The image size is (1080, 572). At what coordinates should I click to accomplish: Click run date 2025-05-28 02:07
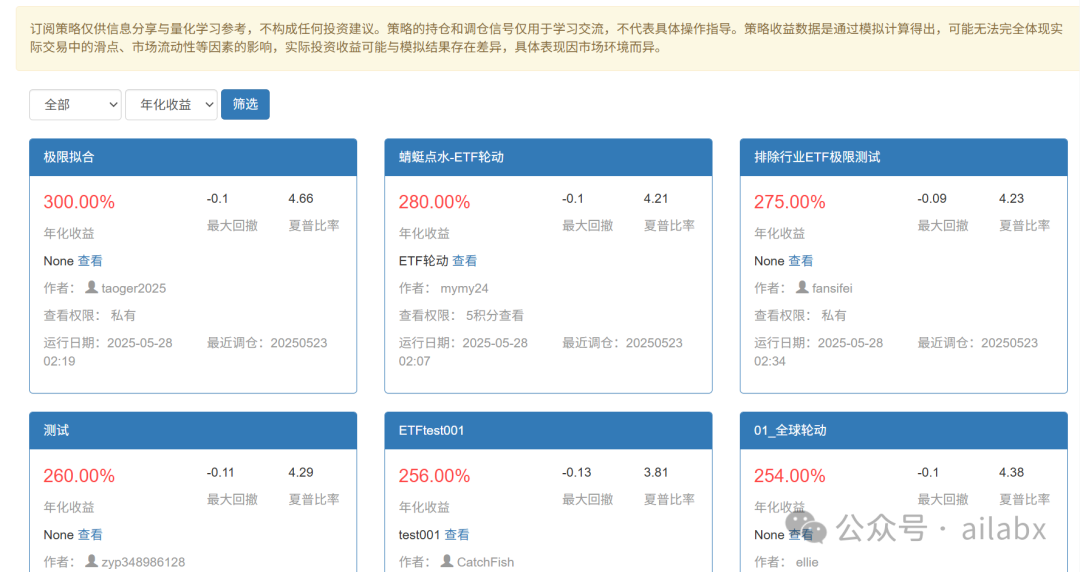(464, 351)
